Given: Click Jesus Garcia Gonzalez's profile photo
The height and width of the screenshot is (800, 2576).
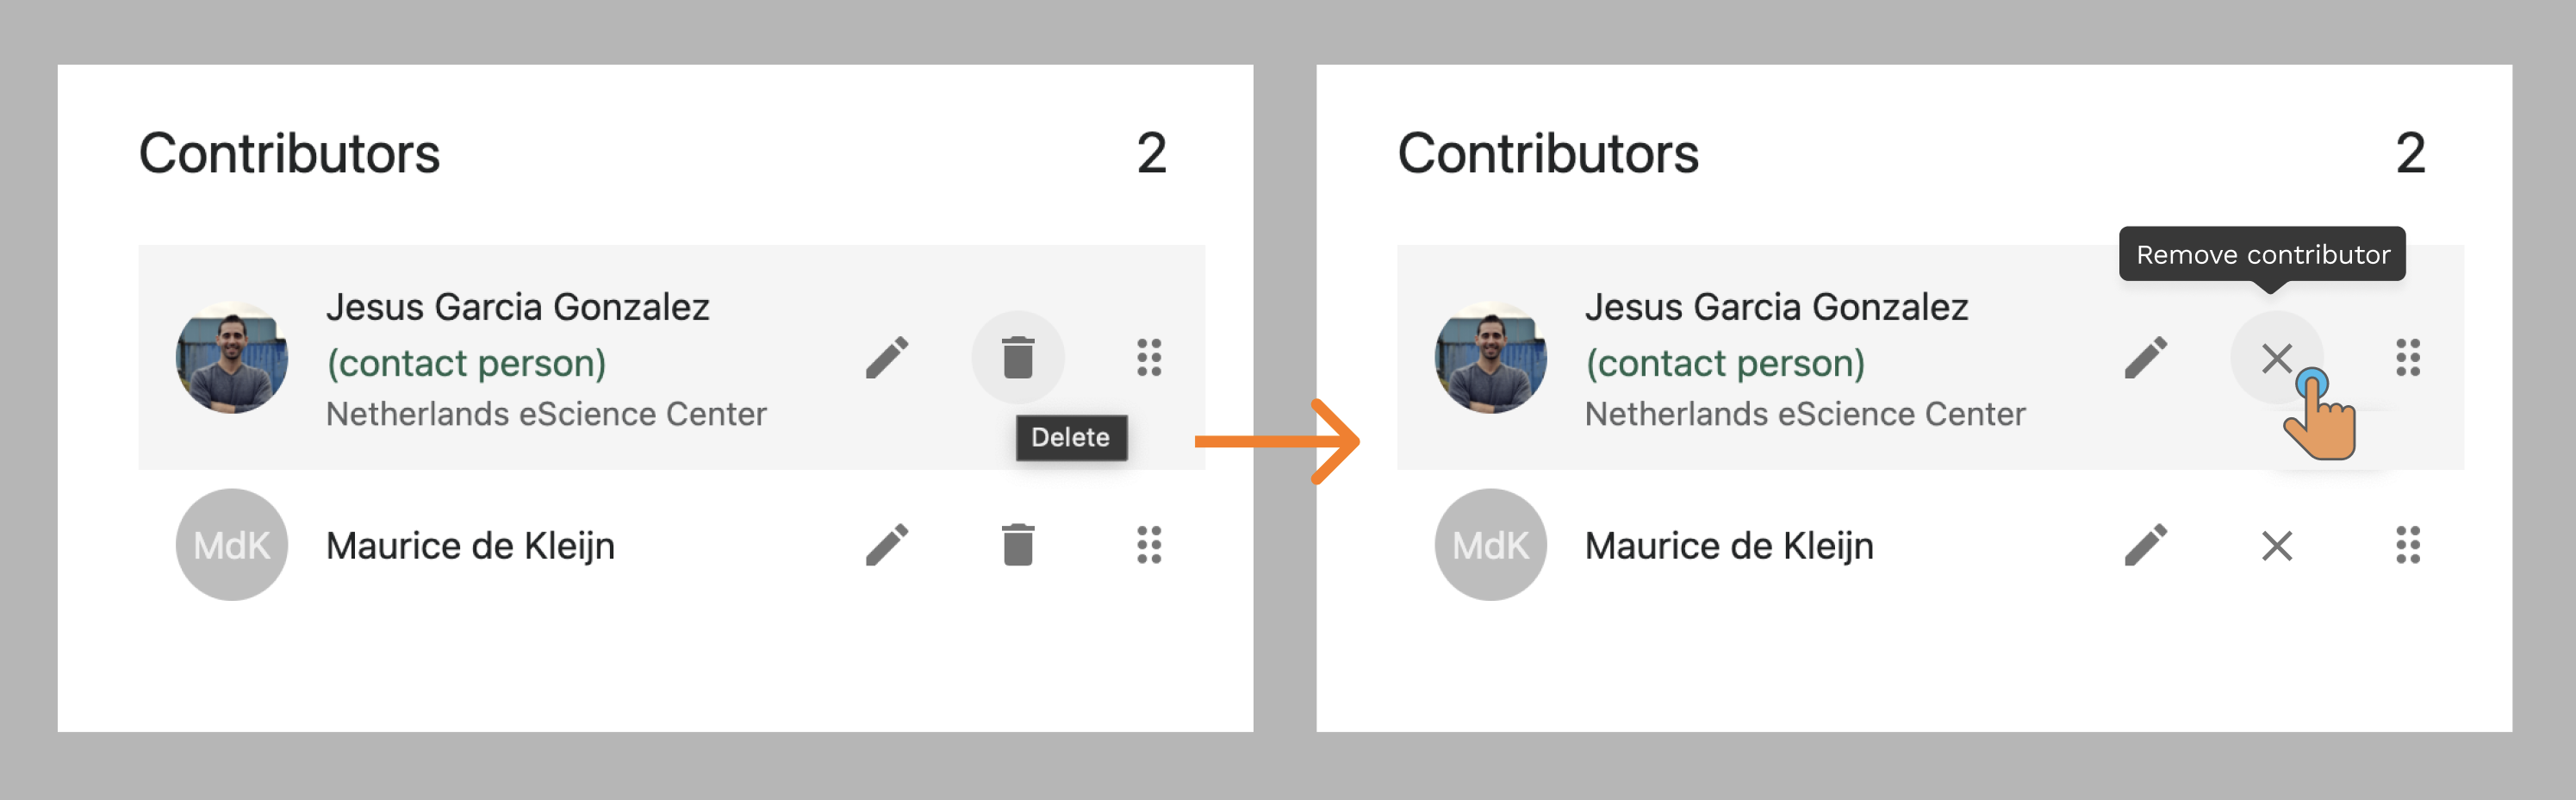Looking at the screenshot, I should [x=231, y=357].
